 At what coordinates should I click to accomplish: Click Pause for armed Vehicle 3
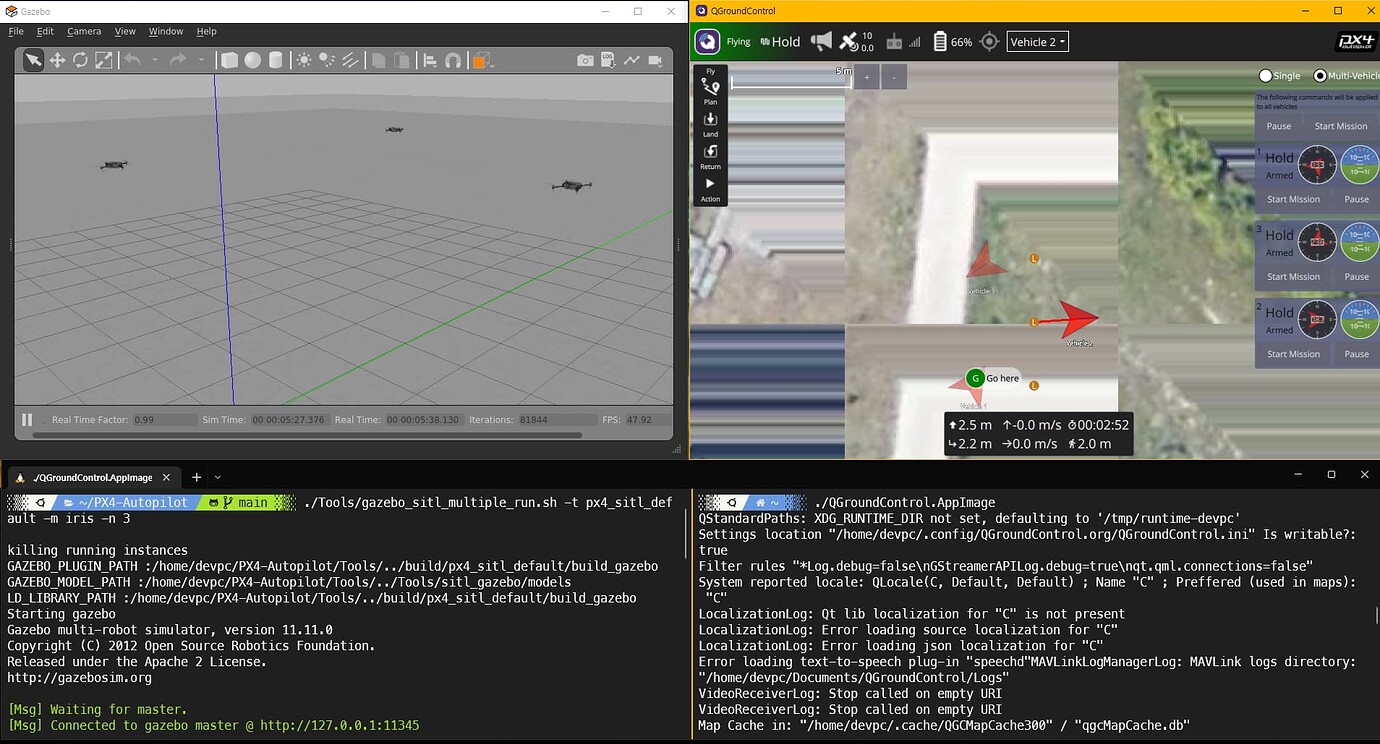point(1358,276)
